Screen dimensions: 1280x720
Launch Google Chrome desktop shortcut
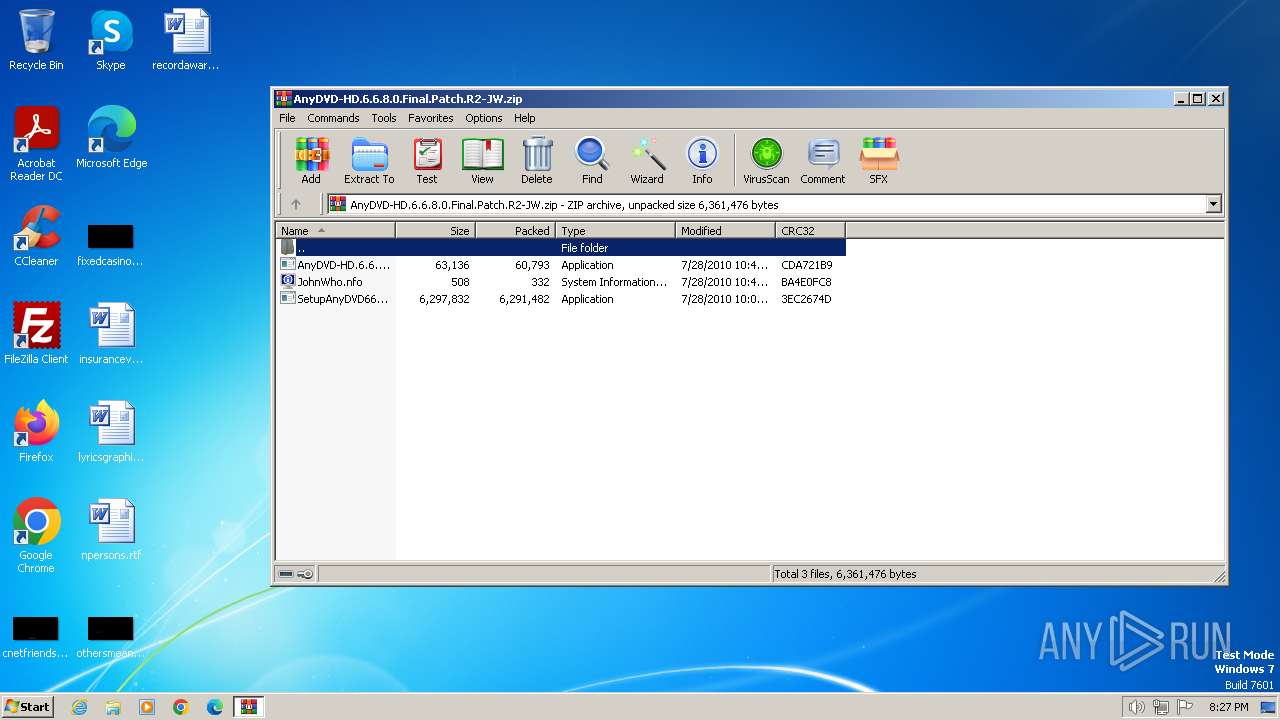tap(36, 536)
